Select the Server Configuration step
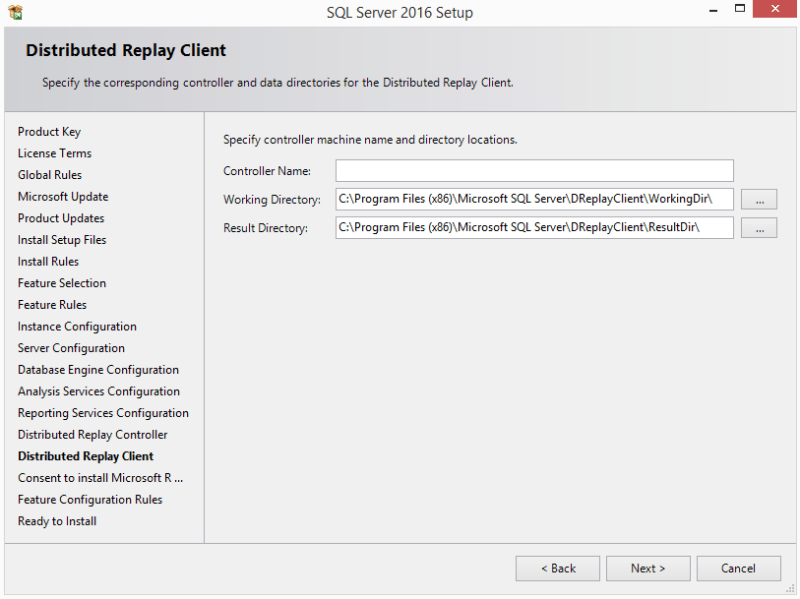This screenshot has width=800, height=599. pyautogui.click(x=71, y=348)
